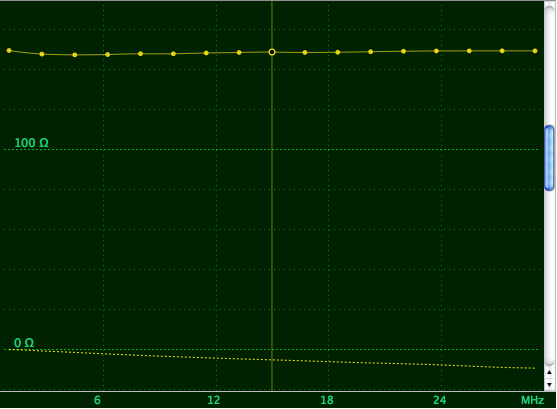
Task: Click the 0 Ω axis label
Action: coord(24,343)
